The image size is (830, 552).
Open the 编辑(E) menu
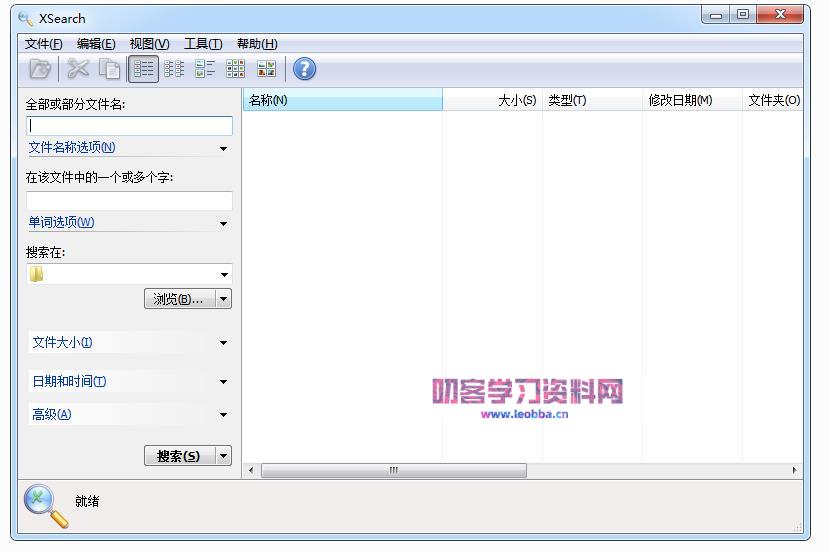click(x=96, y=44)
